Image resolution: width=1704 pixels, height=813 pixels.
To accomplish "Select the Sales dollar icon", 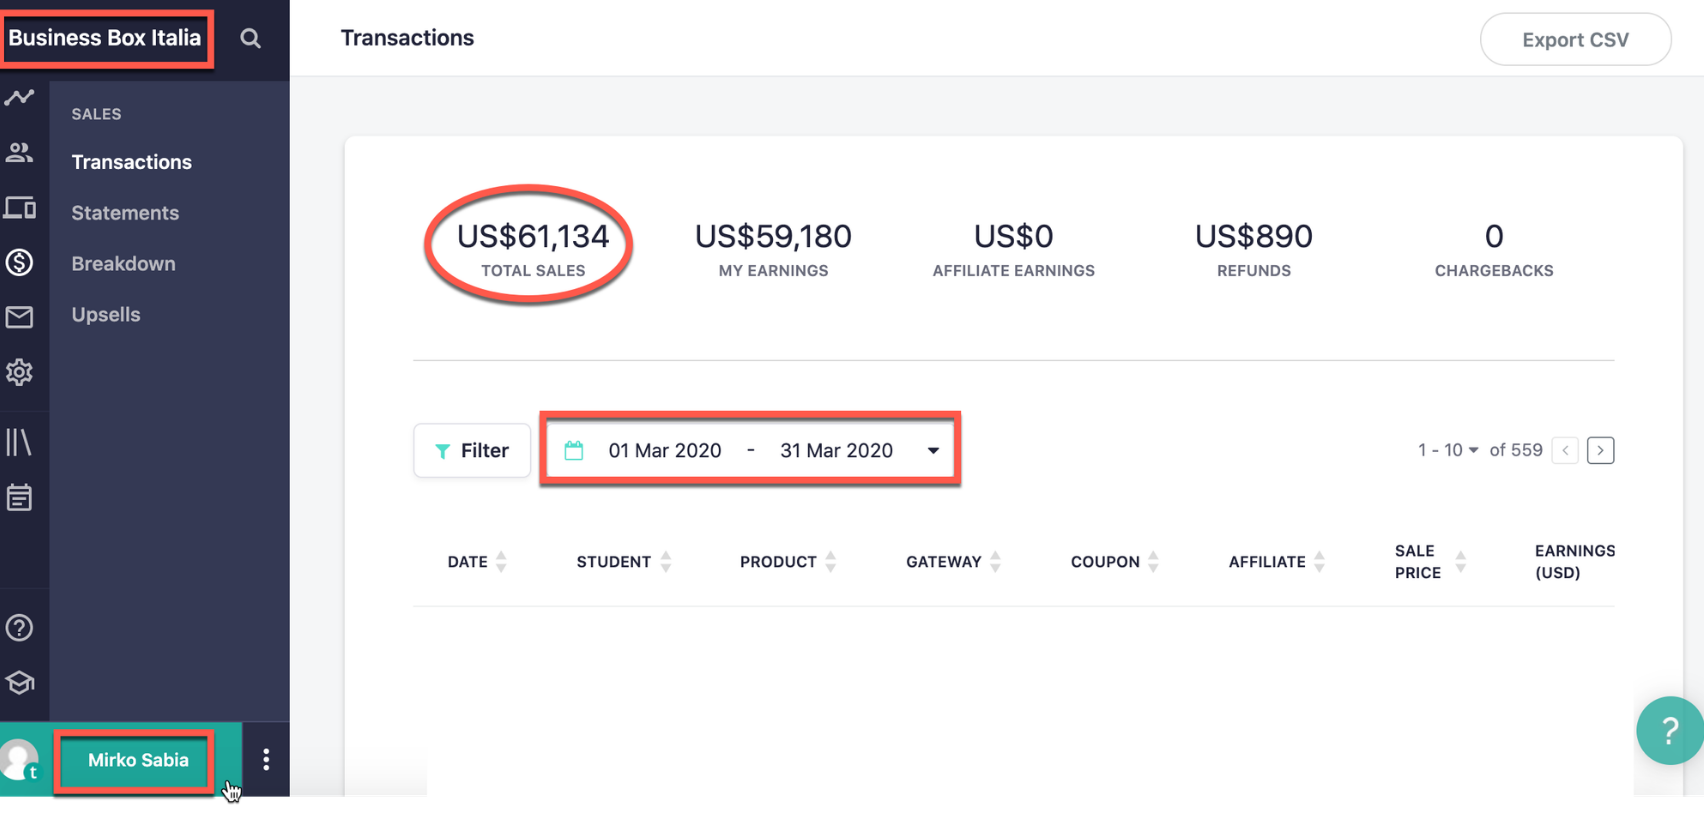I will pyautogui.click(x=19, y=262).
